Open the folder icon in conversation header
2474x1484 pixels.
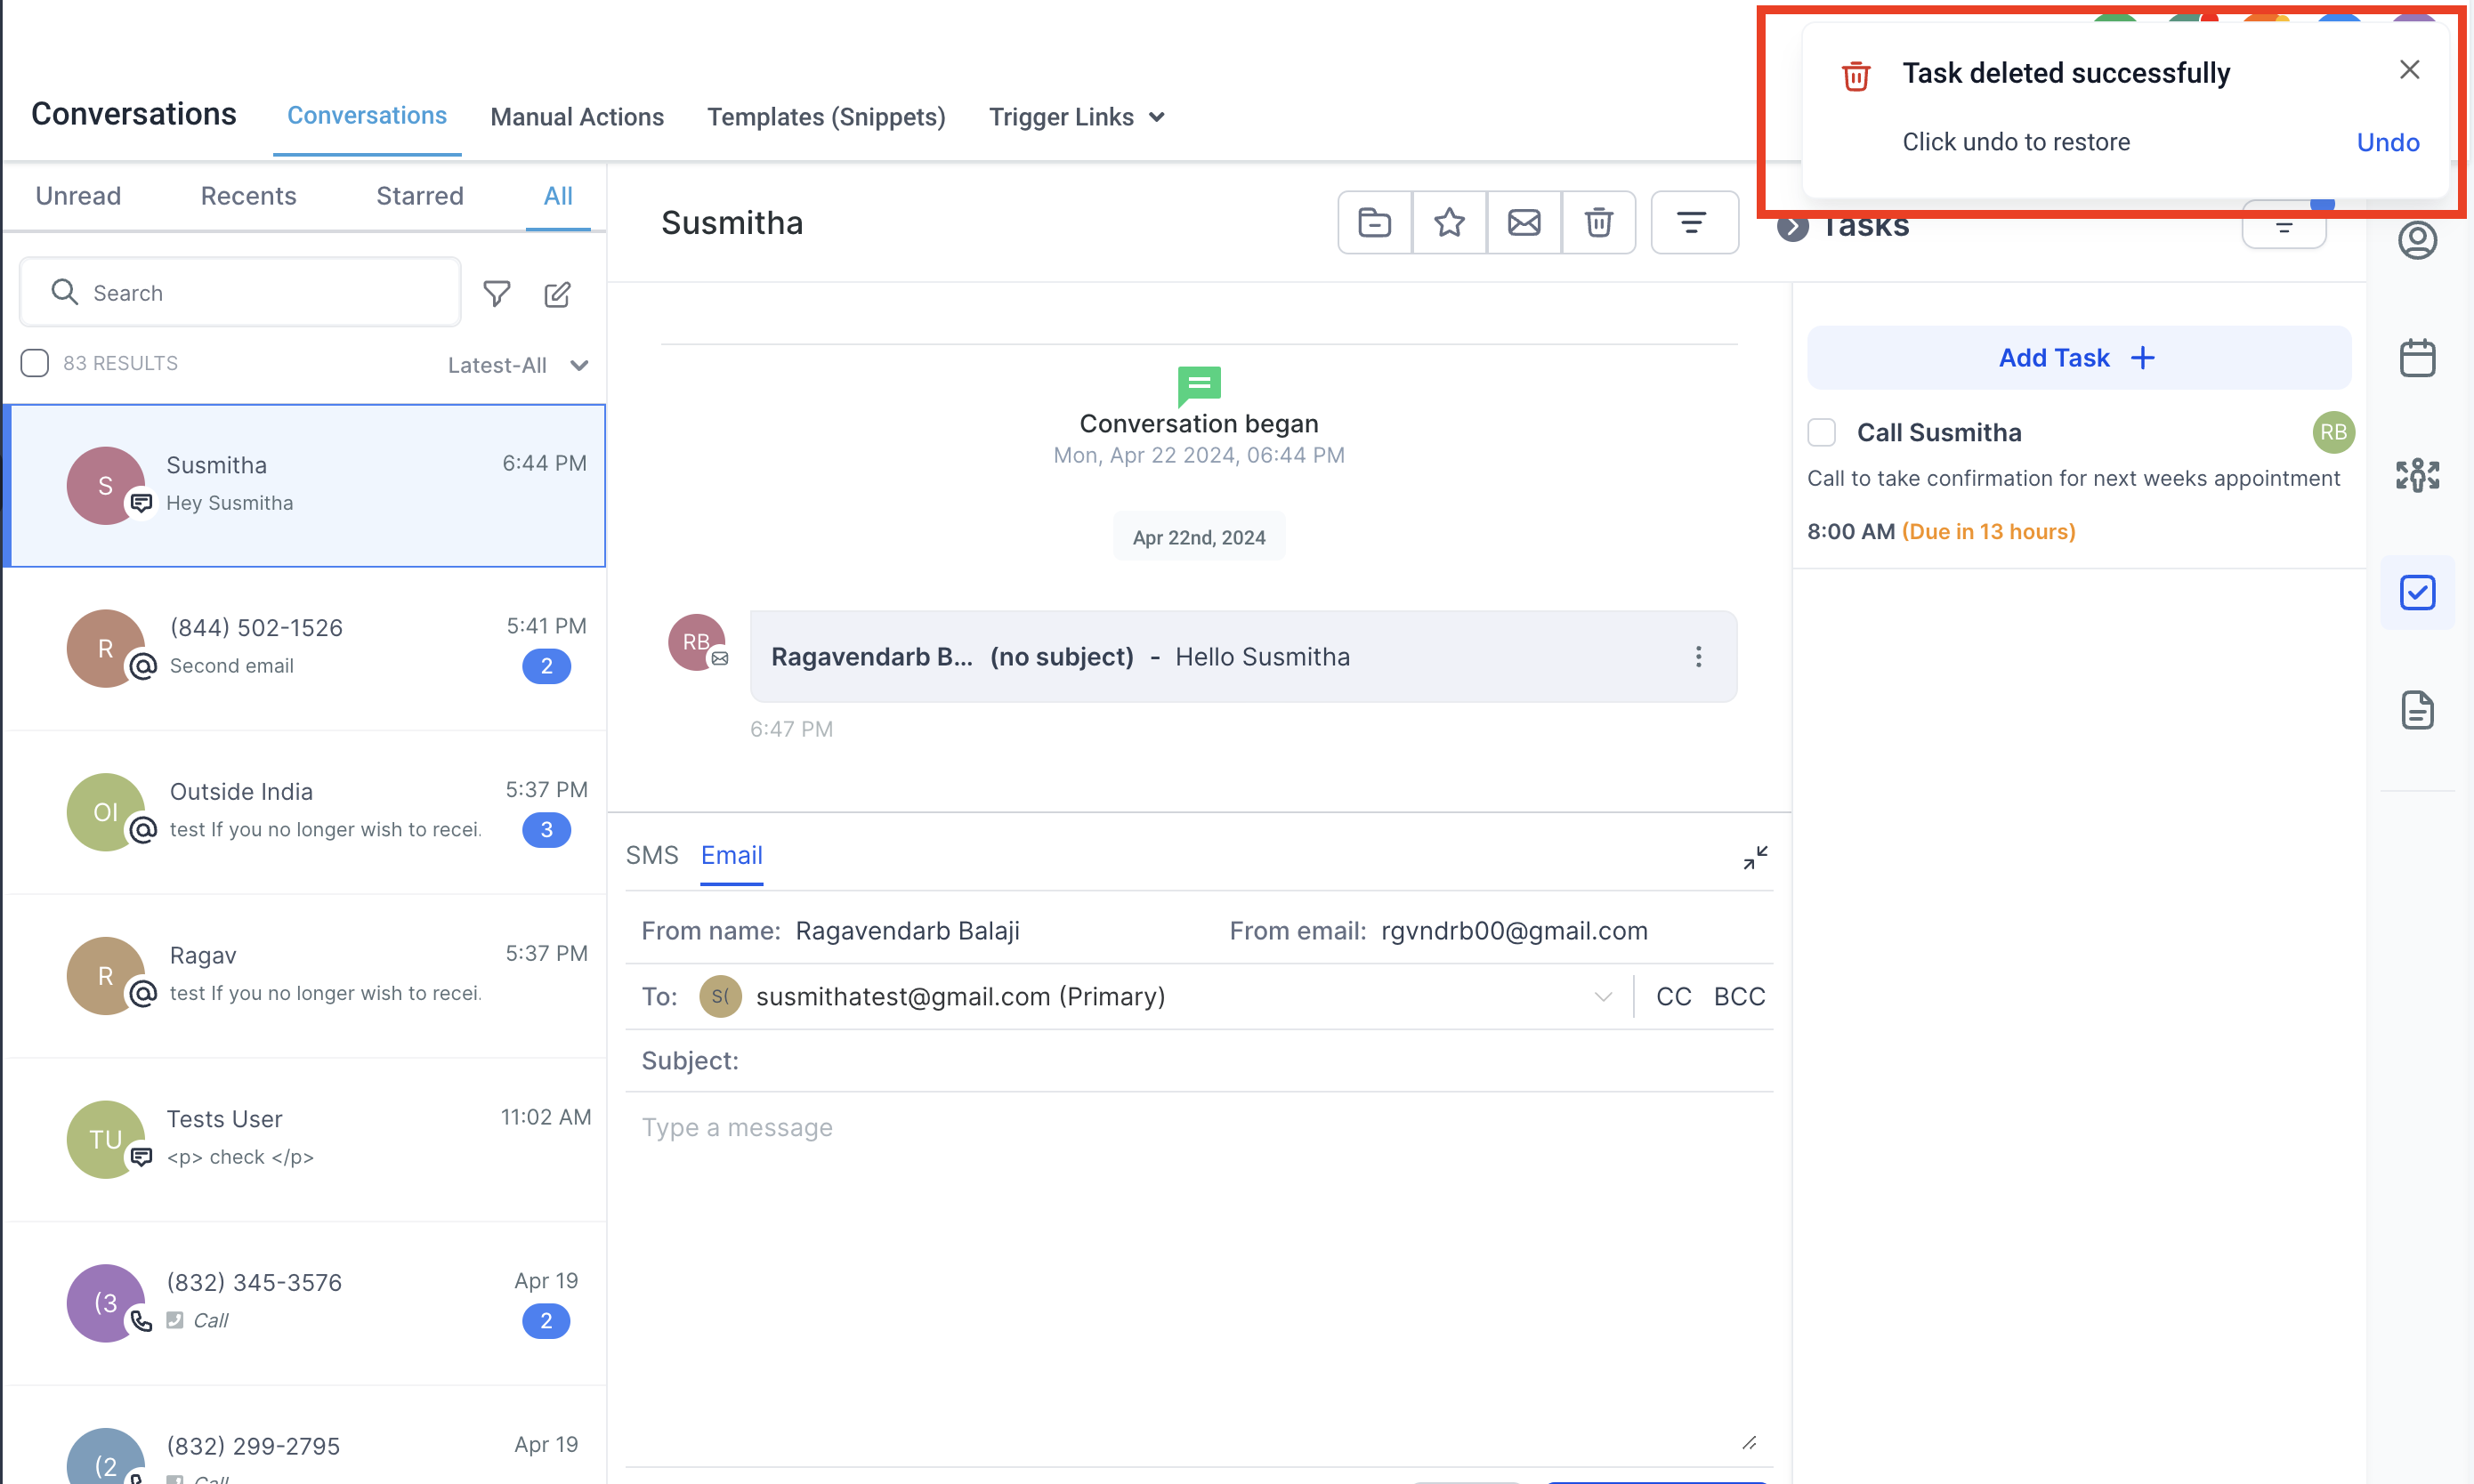1374,222
